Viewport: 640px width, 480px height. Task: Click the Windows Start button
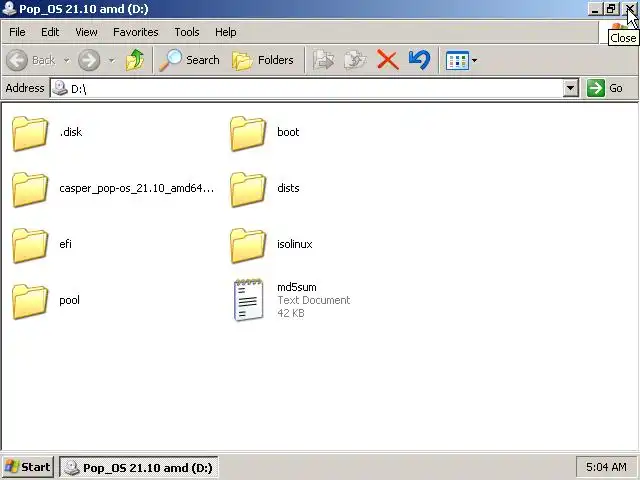point(28,467)
